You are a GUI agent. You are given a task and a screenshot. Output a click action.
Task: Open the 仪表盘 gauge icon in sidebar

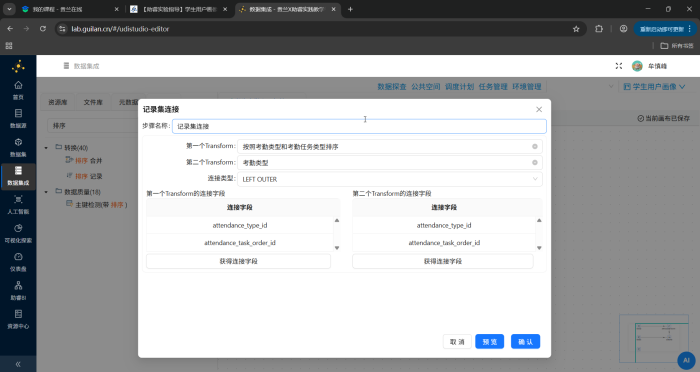(18, 257)
